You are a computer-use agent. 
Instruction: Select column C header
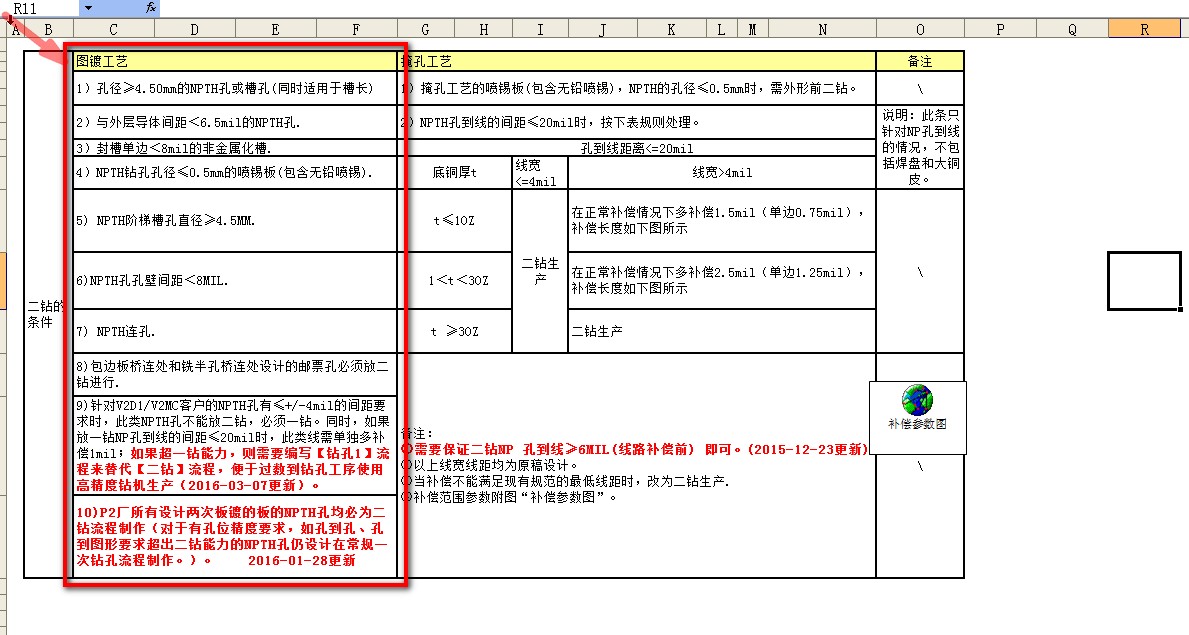pos(114,29)
